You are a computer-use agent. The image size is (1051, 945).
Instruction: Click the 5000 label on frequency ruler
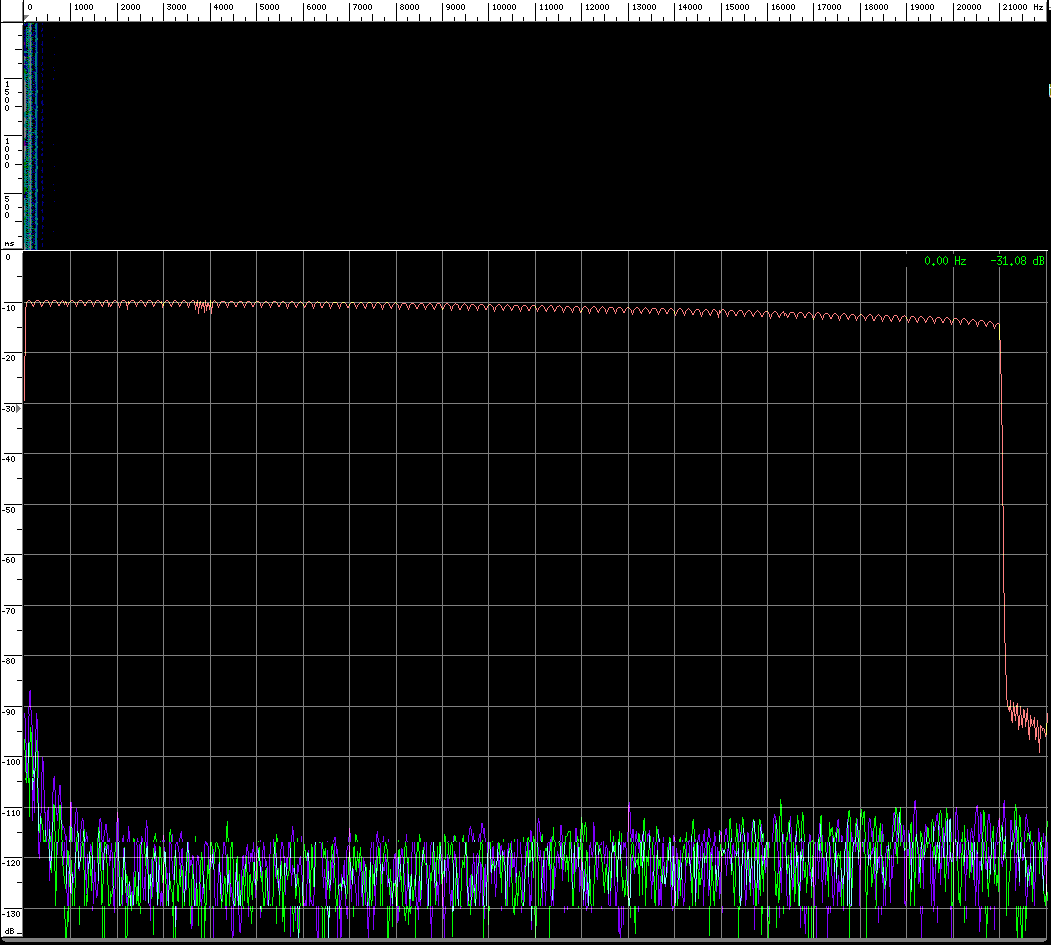click(x=269, y=7)
